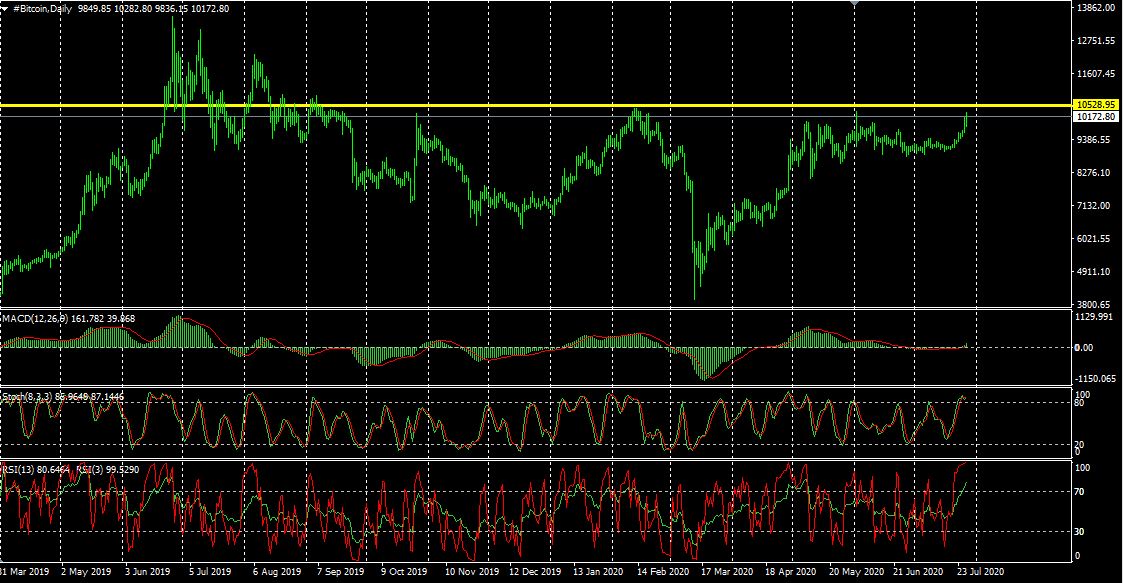Click the 13862.00 price axis label
1123x583 pixels.
[x=1097, y=7]
